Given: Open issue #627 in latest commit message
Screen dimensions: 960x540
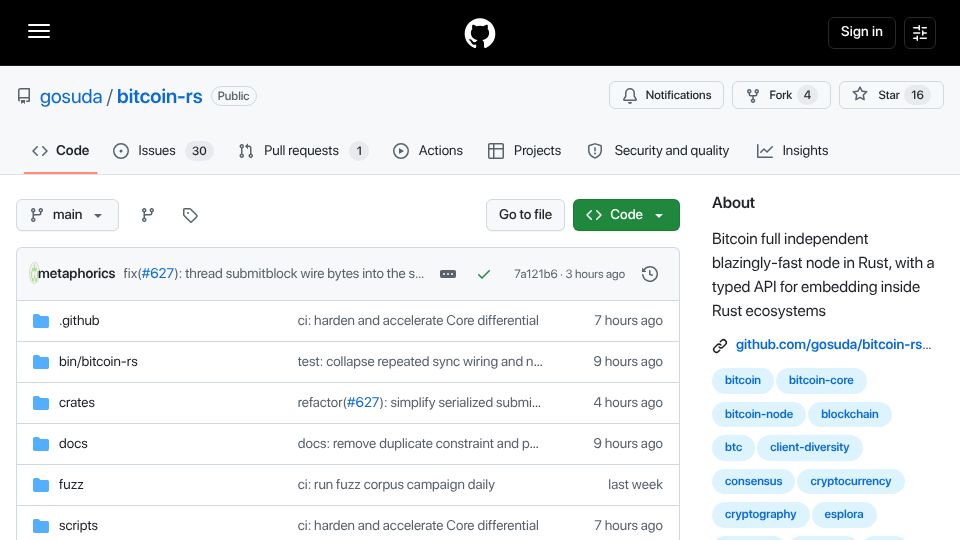Looking at the screenshot, I should [158, 274].
